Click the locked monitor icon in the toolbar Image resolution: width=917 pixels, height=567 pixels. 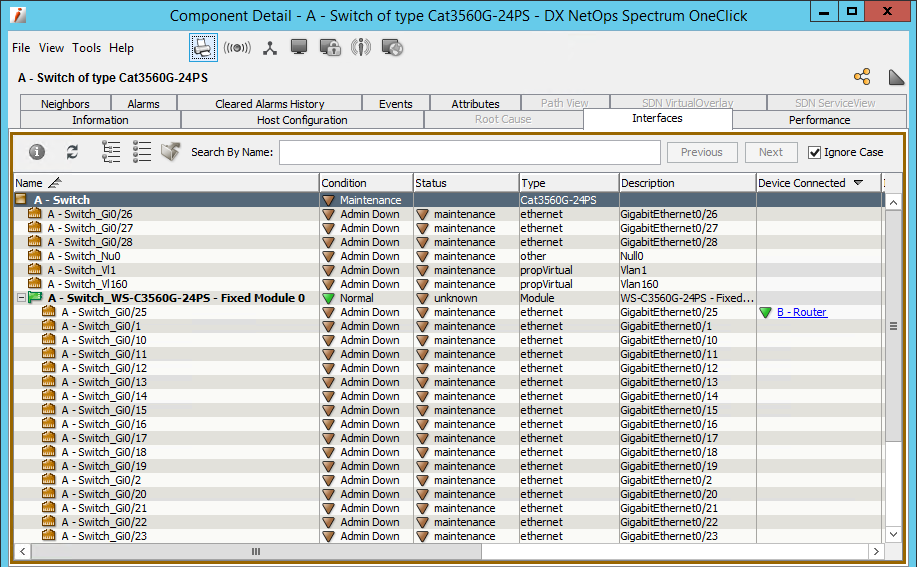click(330, 48)
